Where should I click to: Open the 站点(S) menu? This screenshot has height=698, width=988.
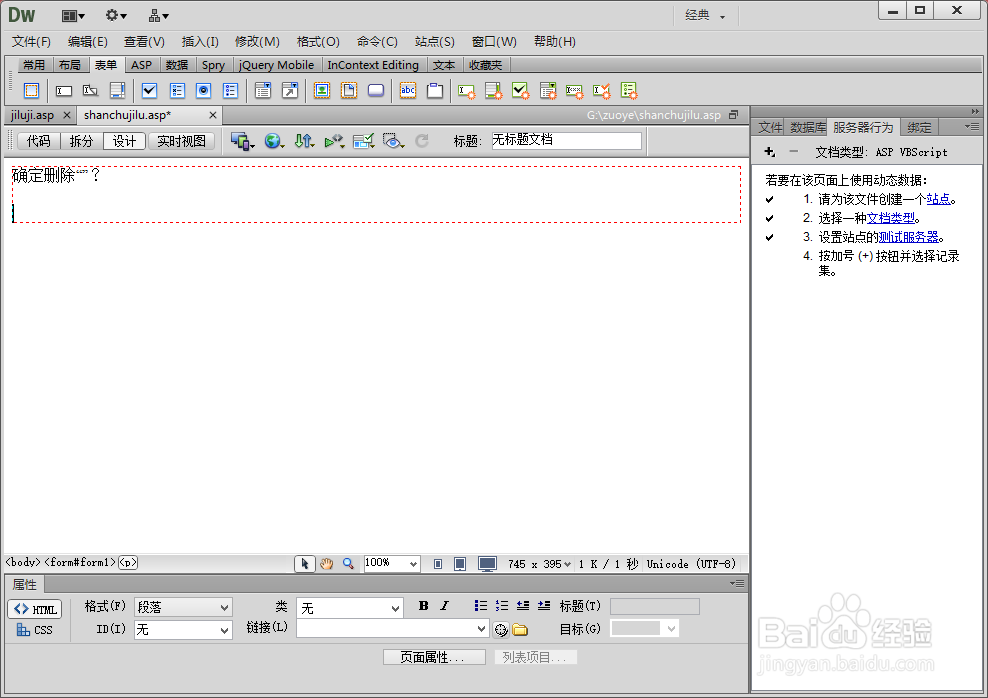click(435, 42)
